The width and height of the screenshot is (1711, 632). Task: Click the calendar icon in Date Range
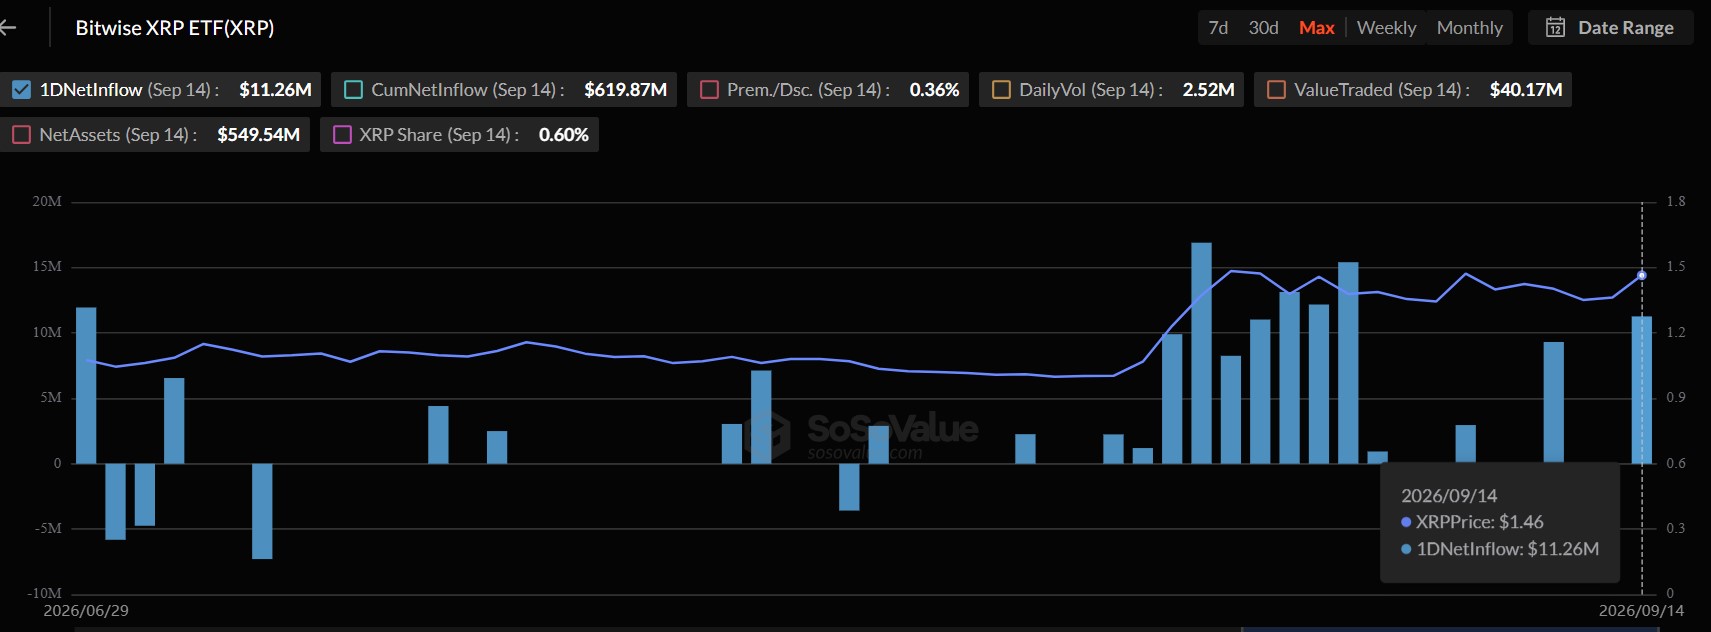coord(1555,28)
